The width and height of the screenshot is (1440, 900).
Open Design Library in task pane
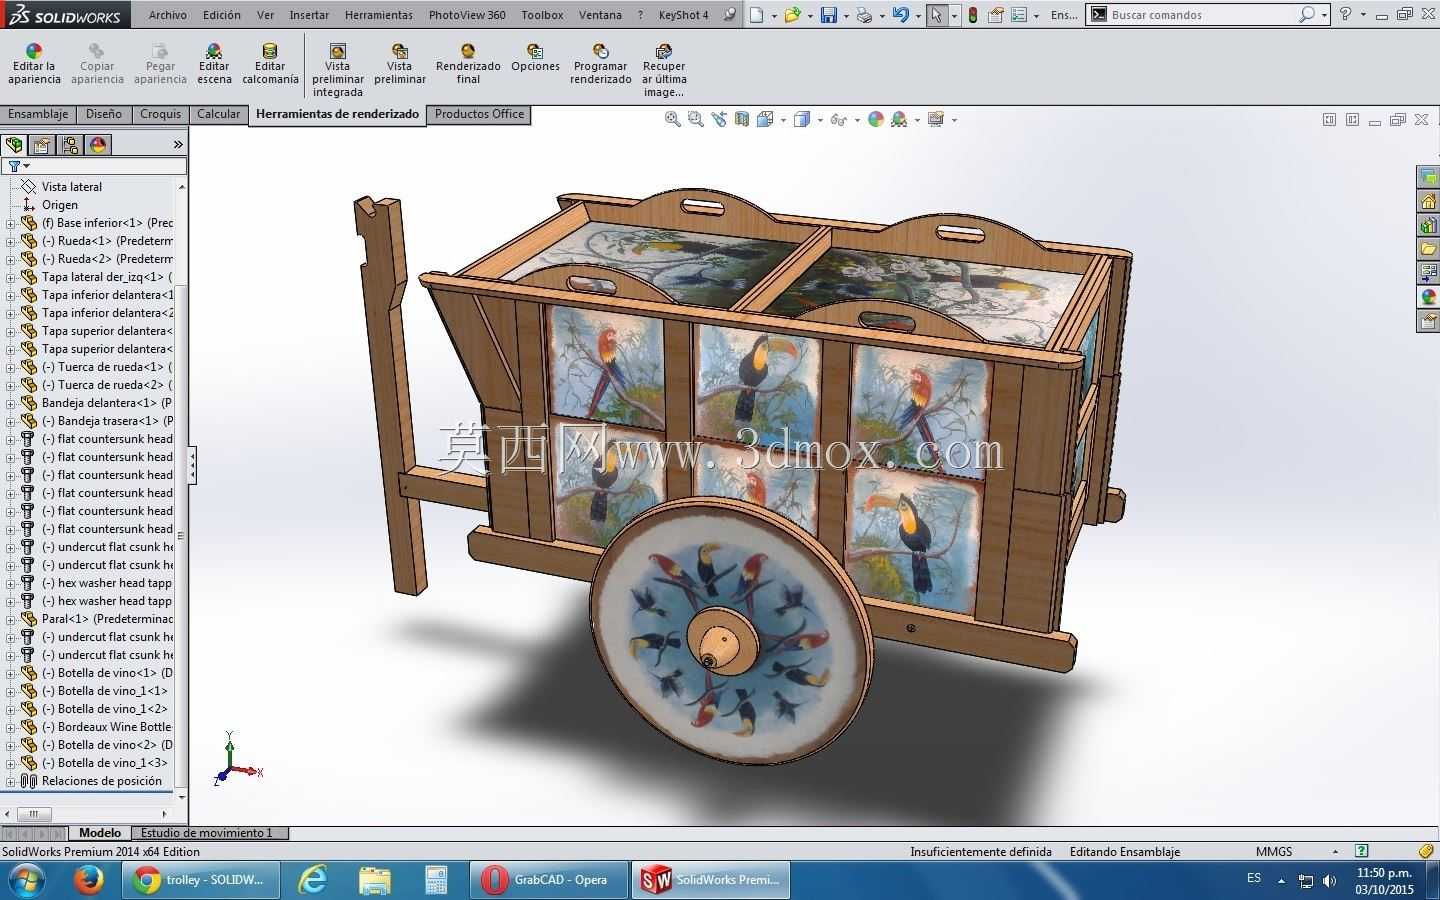[x=1429, y=225]
